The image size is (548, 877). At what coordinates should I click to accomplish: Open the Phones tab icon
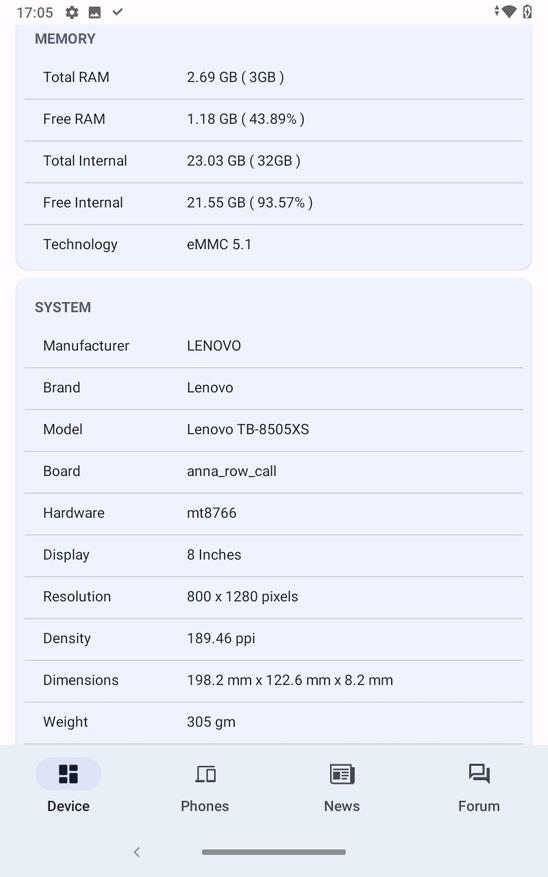pyautogui.click(x=205, y=774)
